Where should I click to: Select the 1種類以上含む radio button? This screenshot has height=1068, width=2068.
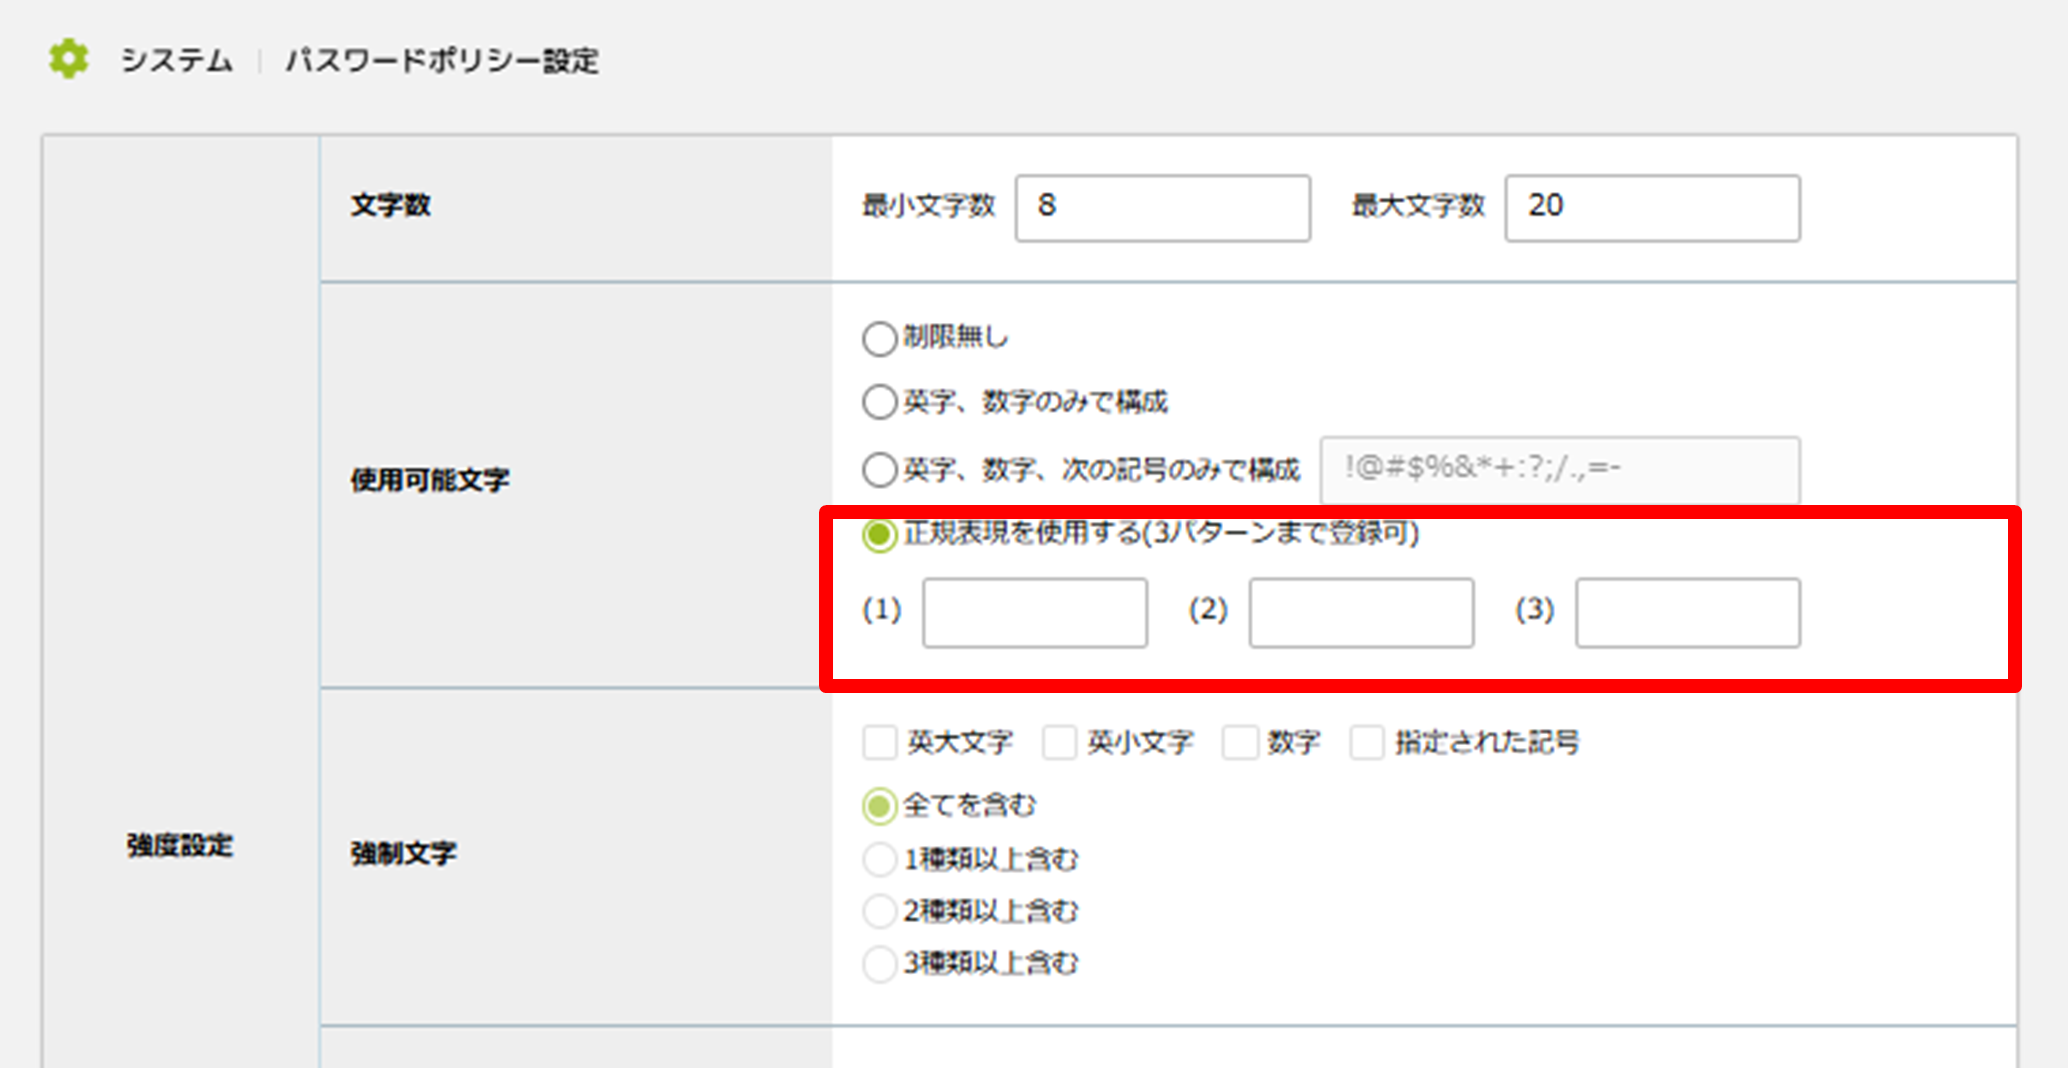879,859
